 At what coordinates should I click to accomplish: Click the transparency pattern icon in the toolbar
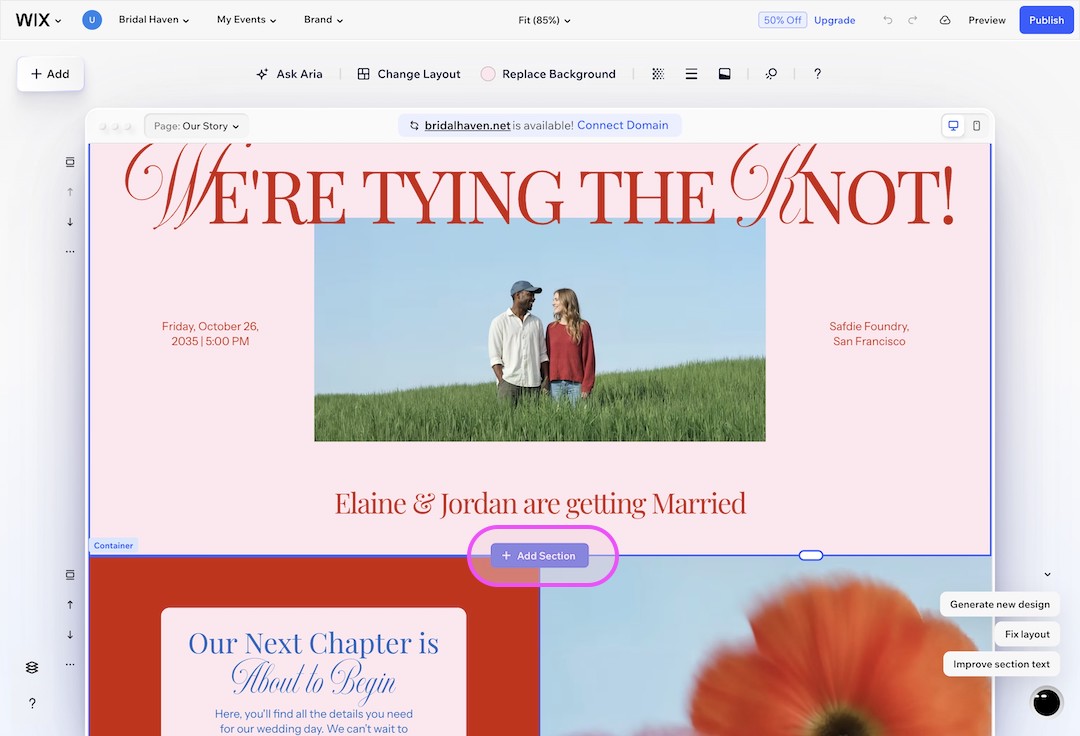[658, 73]
